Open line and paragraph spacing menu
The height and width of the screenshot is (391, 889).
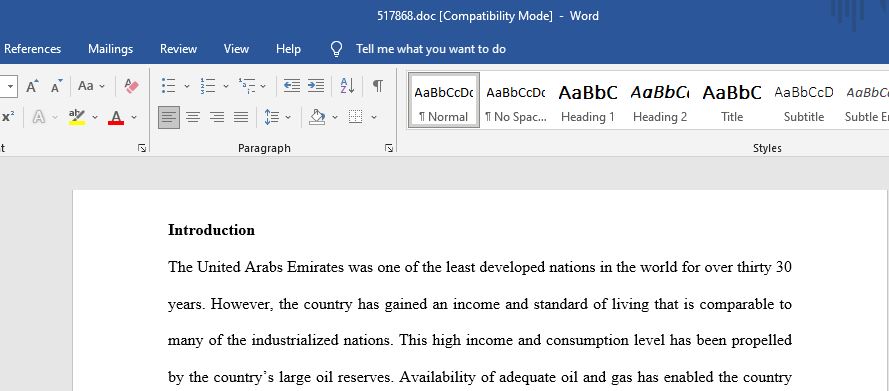(277, 117)
